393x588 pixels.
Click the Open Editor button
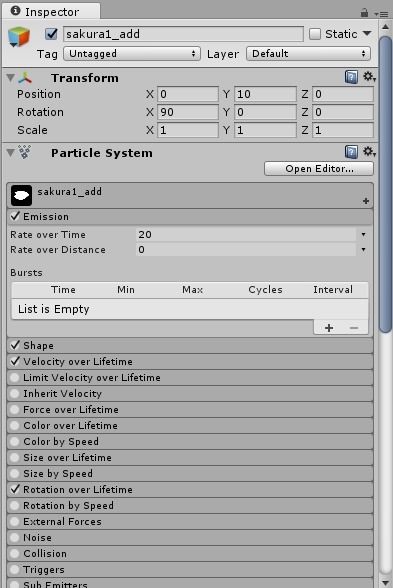[x=319, y=169]
